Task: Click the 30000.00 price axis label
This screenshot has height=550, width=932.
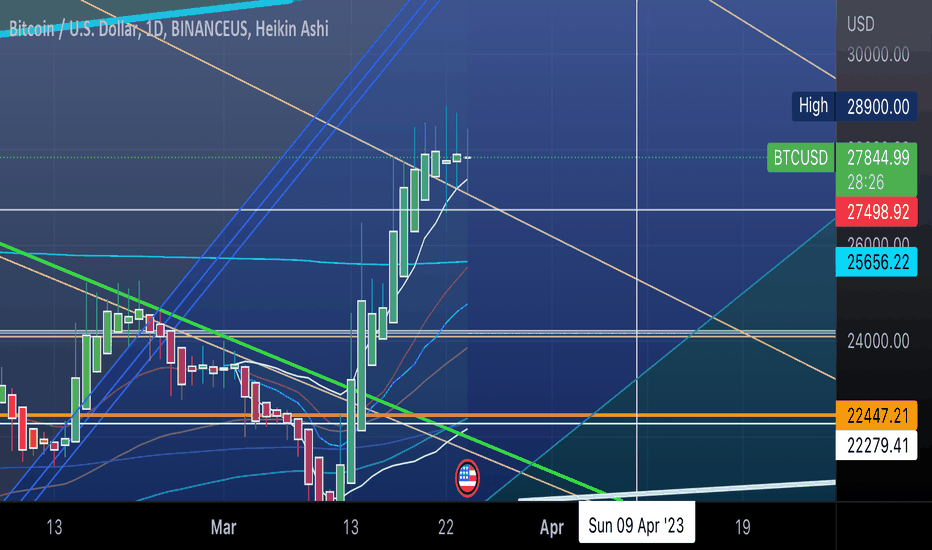Action: point(878,55)
